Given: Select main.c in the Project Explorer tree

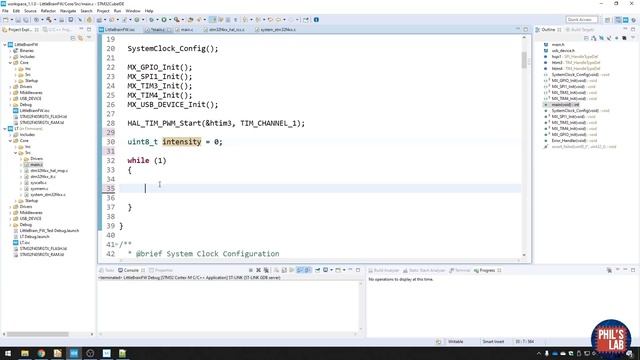Looking at the screenshot, I should click(x=36, y=164).
